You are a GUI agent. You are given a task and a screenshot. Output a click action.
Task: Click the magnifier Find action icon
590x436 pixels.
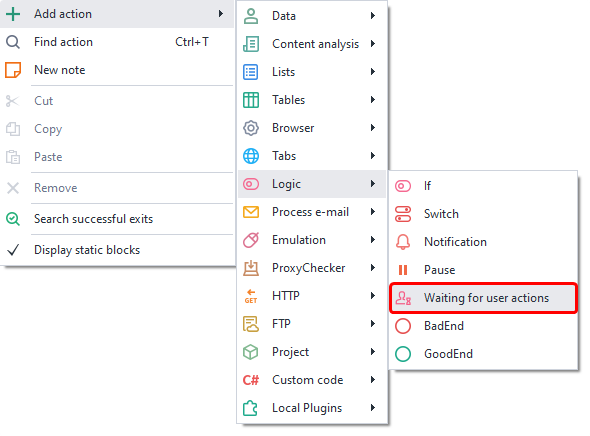(x=13, y=42)
